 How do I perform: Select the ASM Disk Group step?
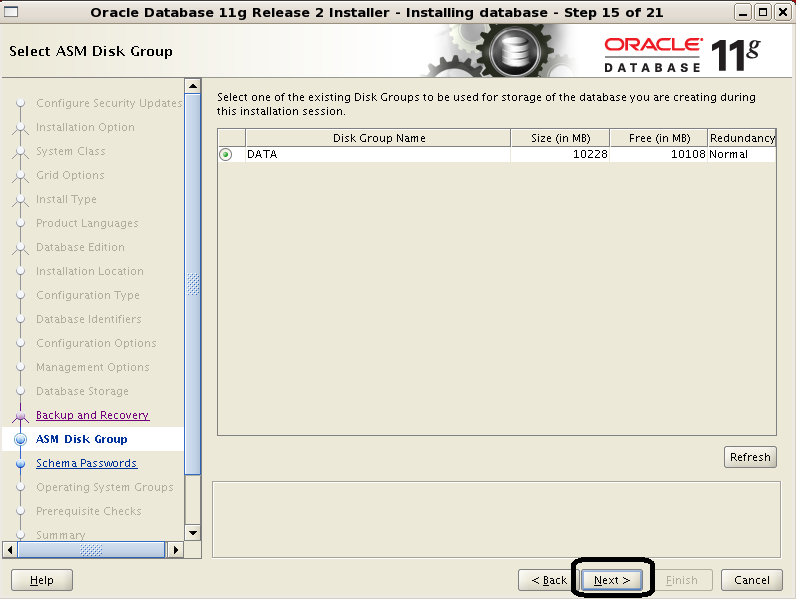(x=82, y=439)
